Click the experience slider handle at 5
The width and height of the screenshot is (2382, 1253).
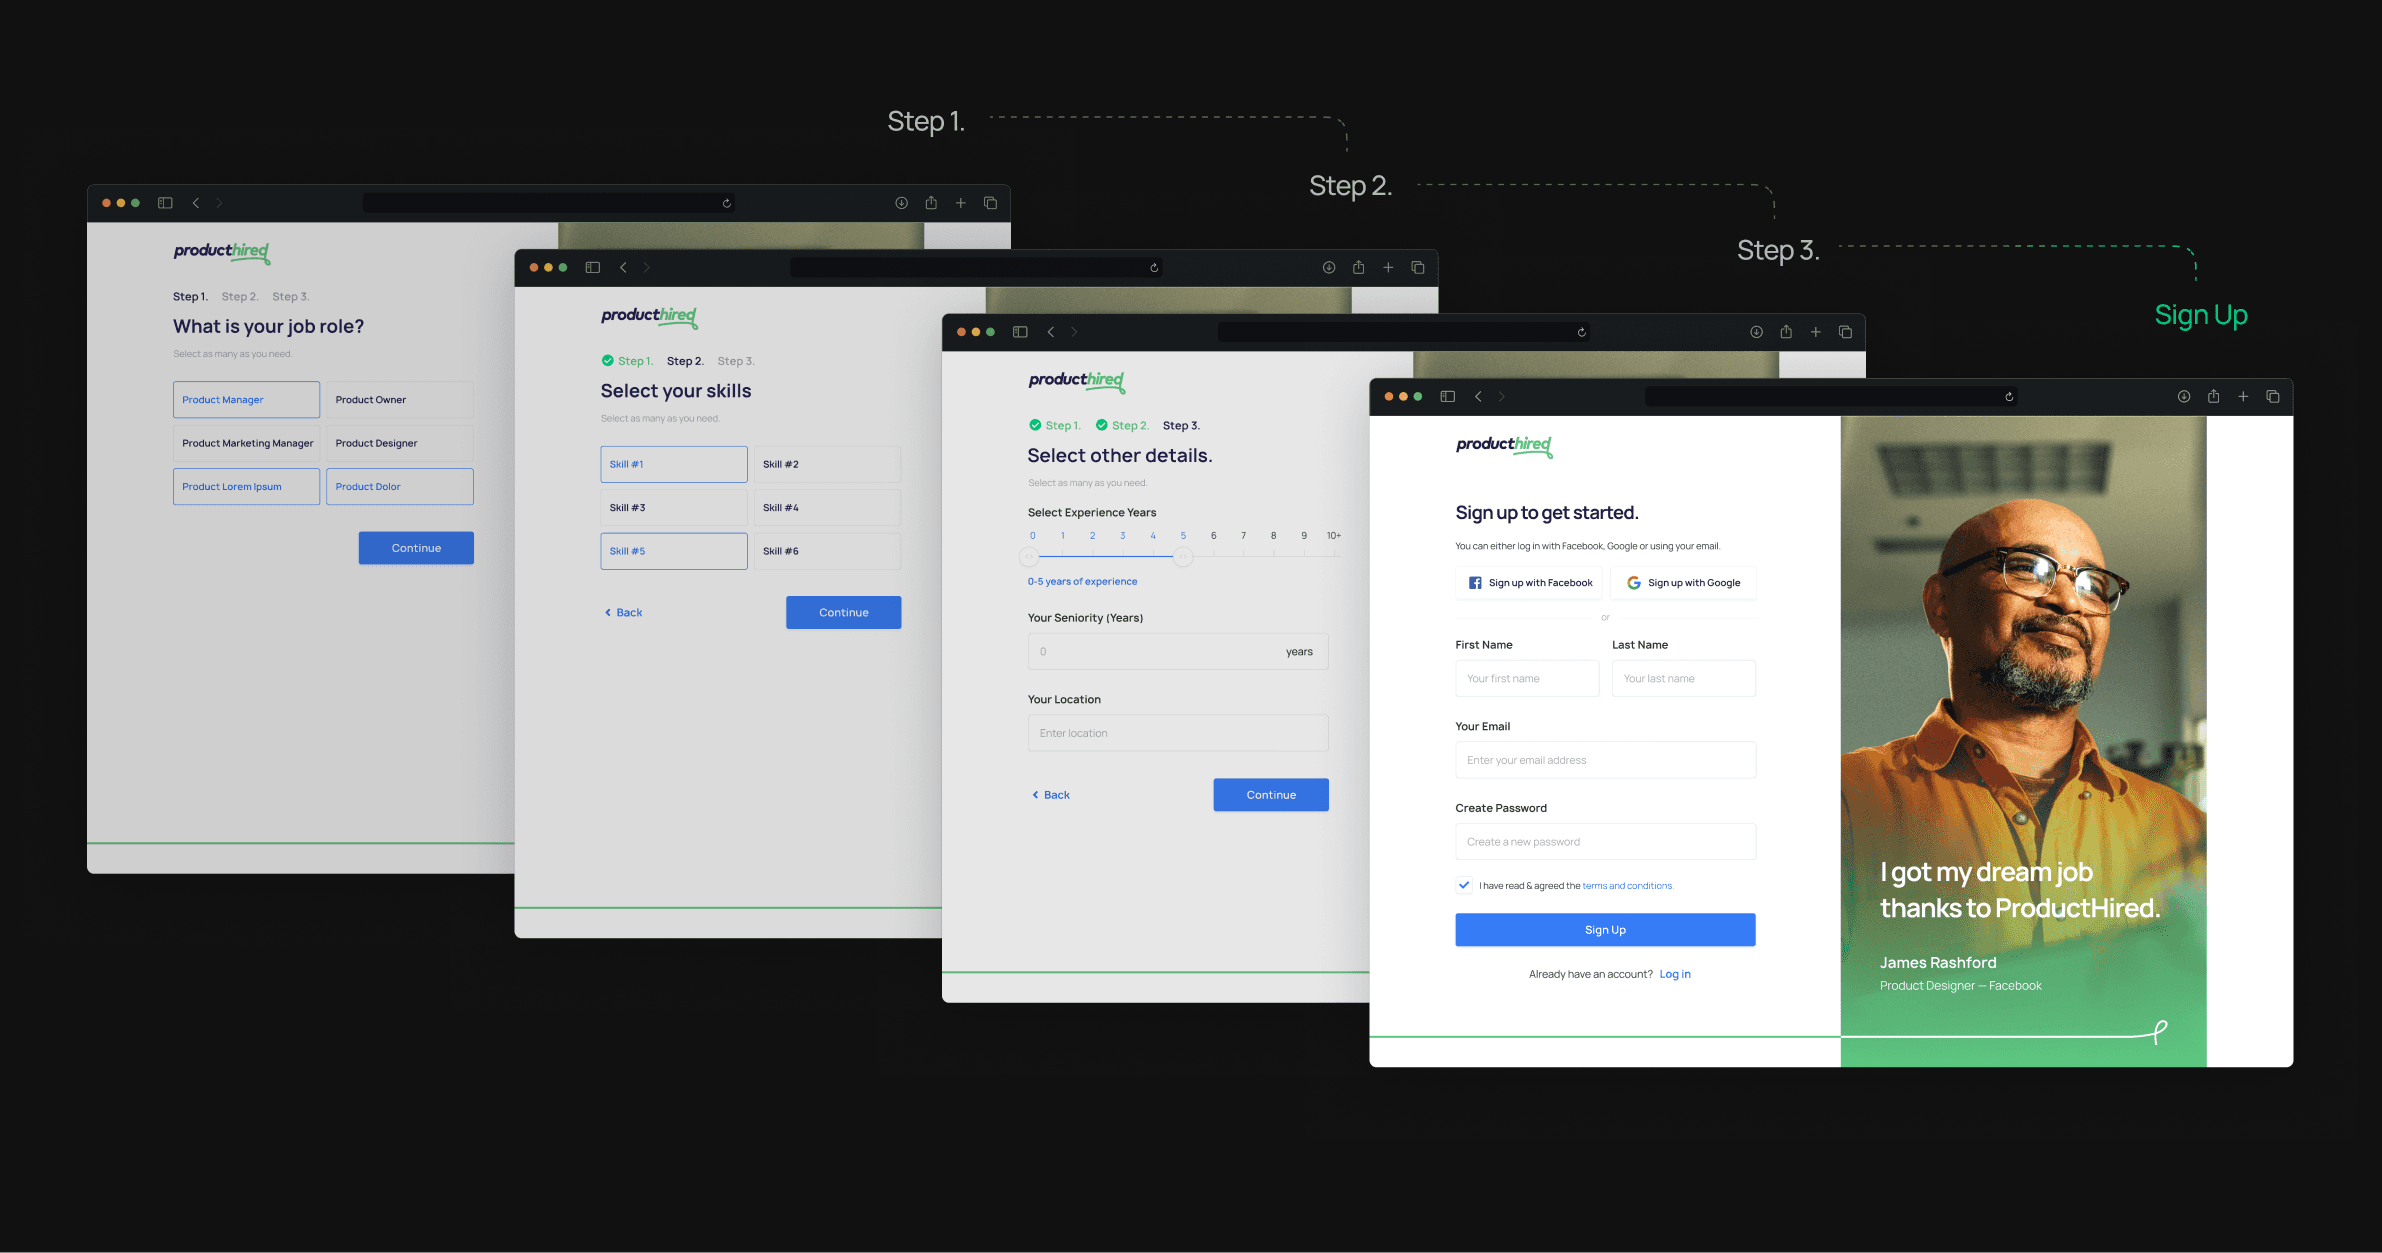click(1183, 557)
